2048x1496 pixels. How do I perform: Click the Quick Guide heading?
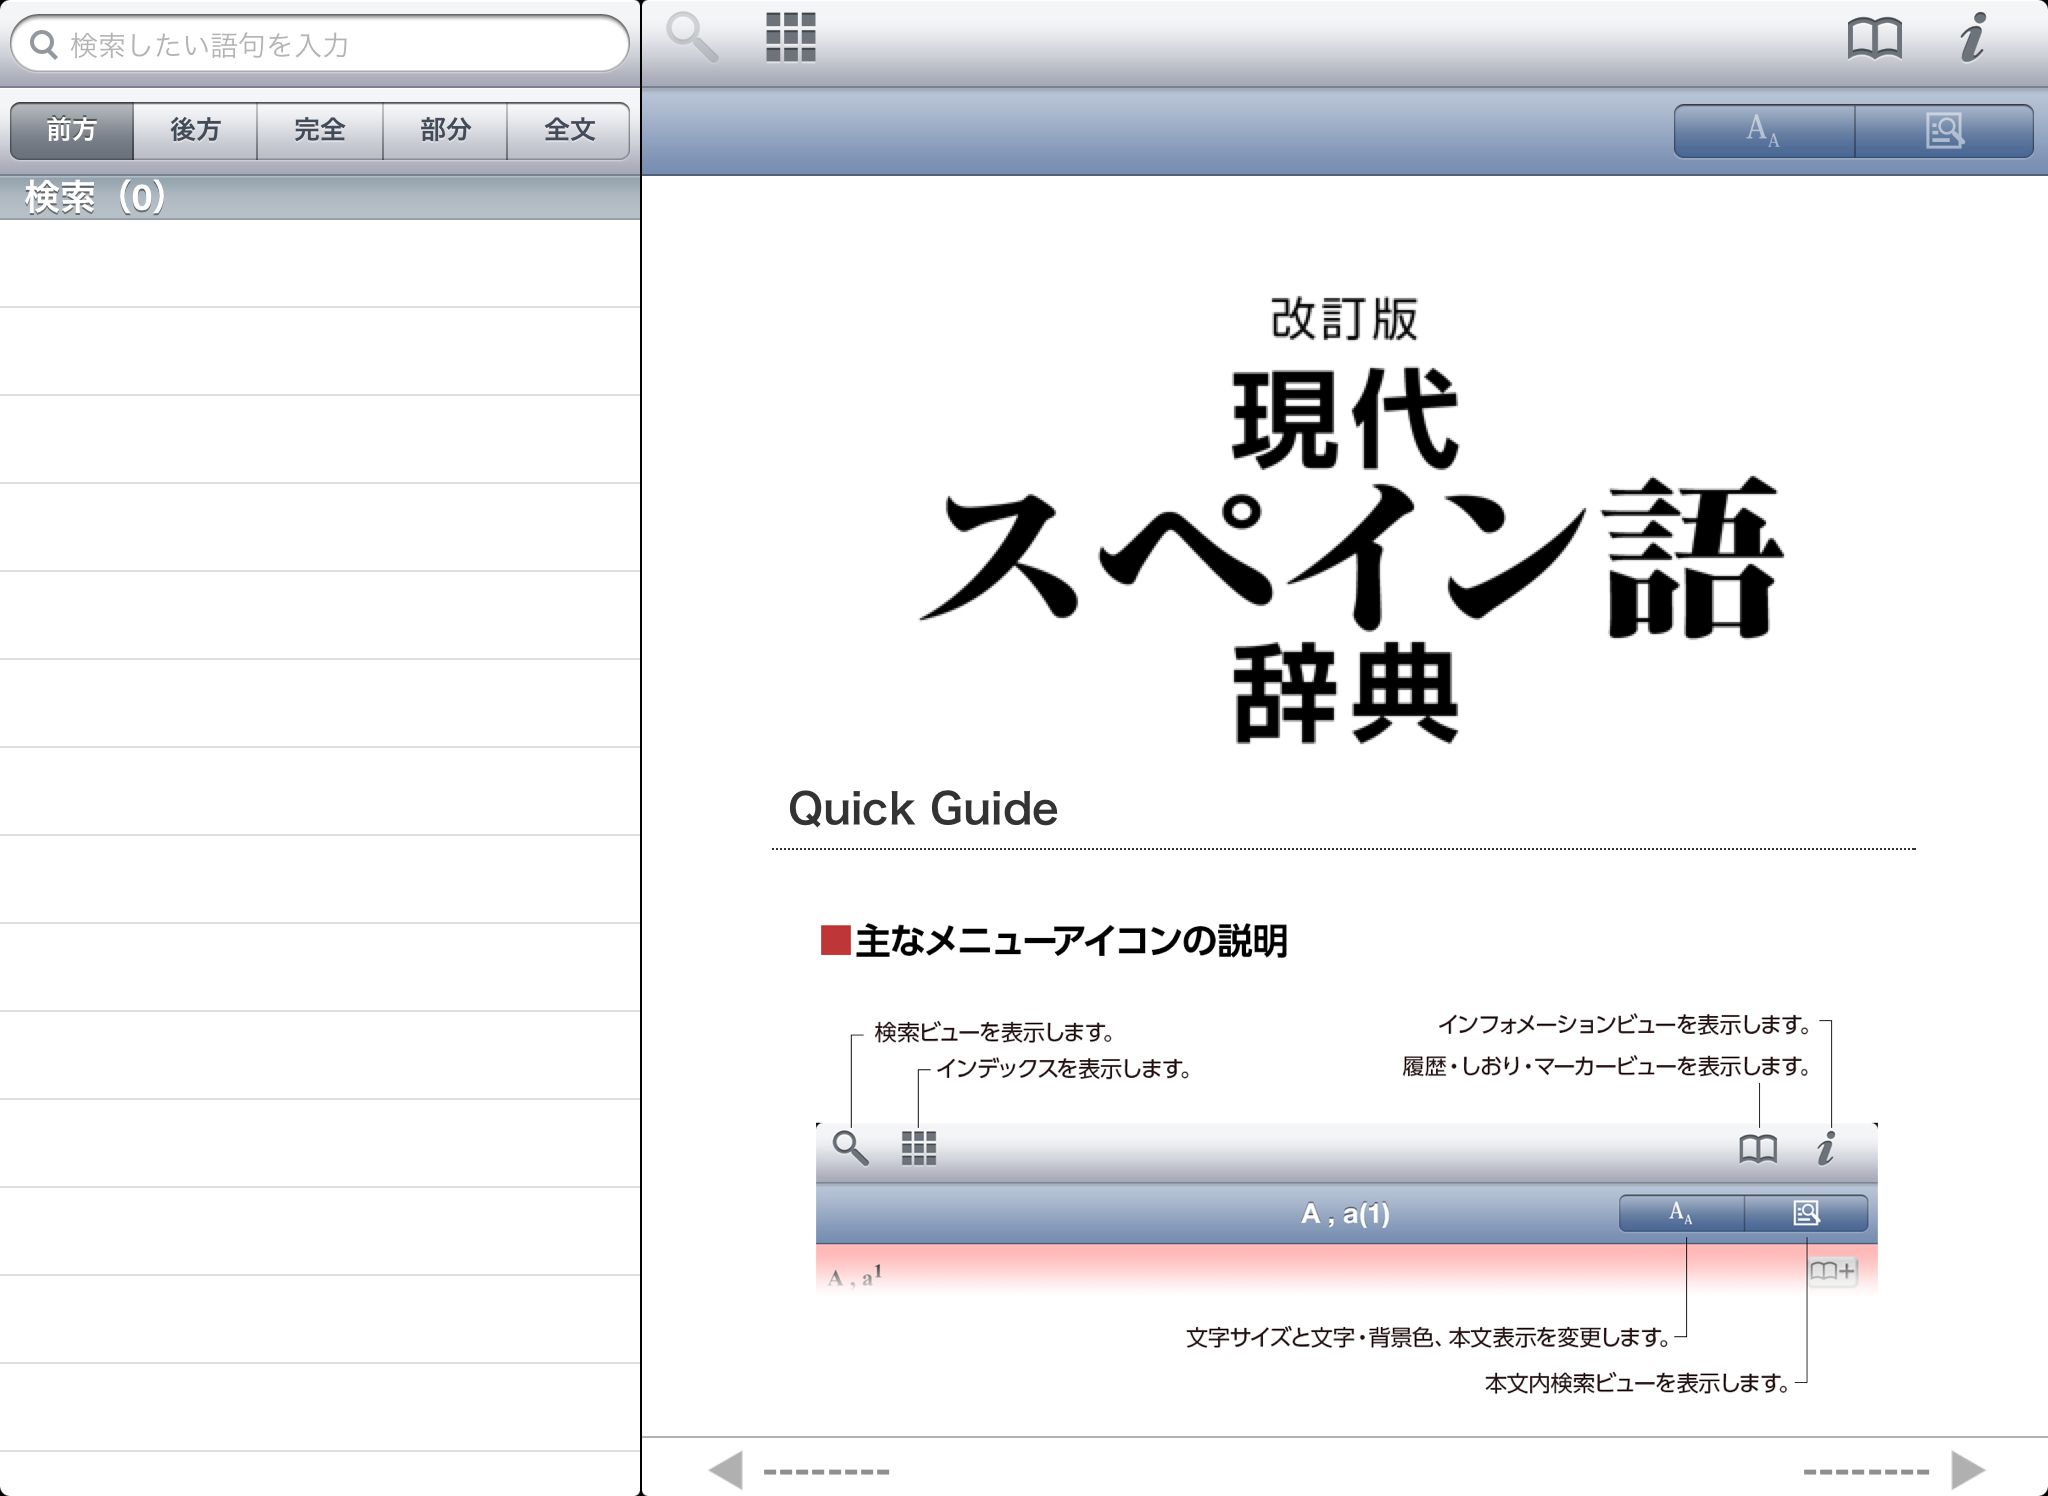point(922,808)
